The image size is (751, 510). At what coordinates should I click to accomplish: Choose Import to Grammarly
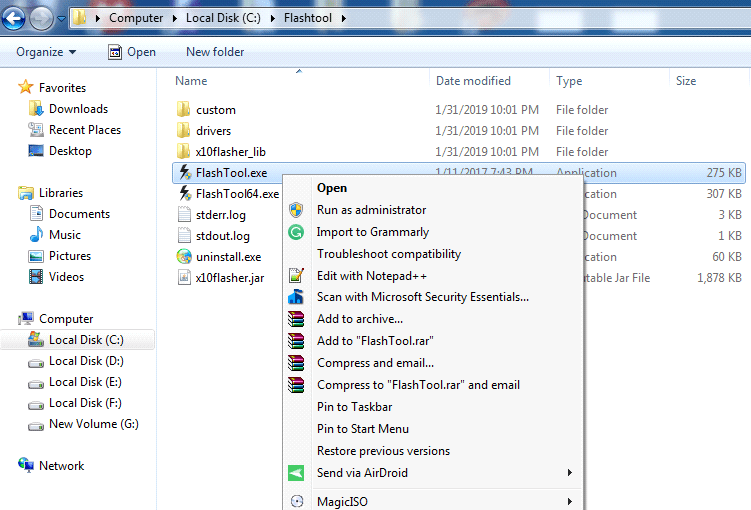point(433,232)
